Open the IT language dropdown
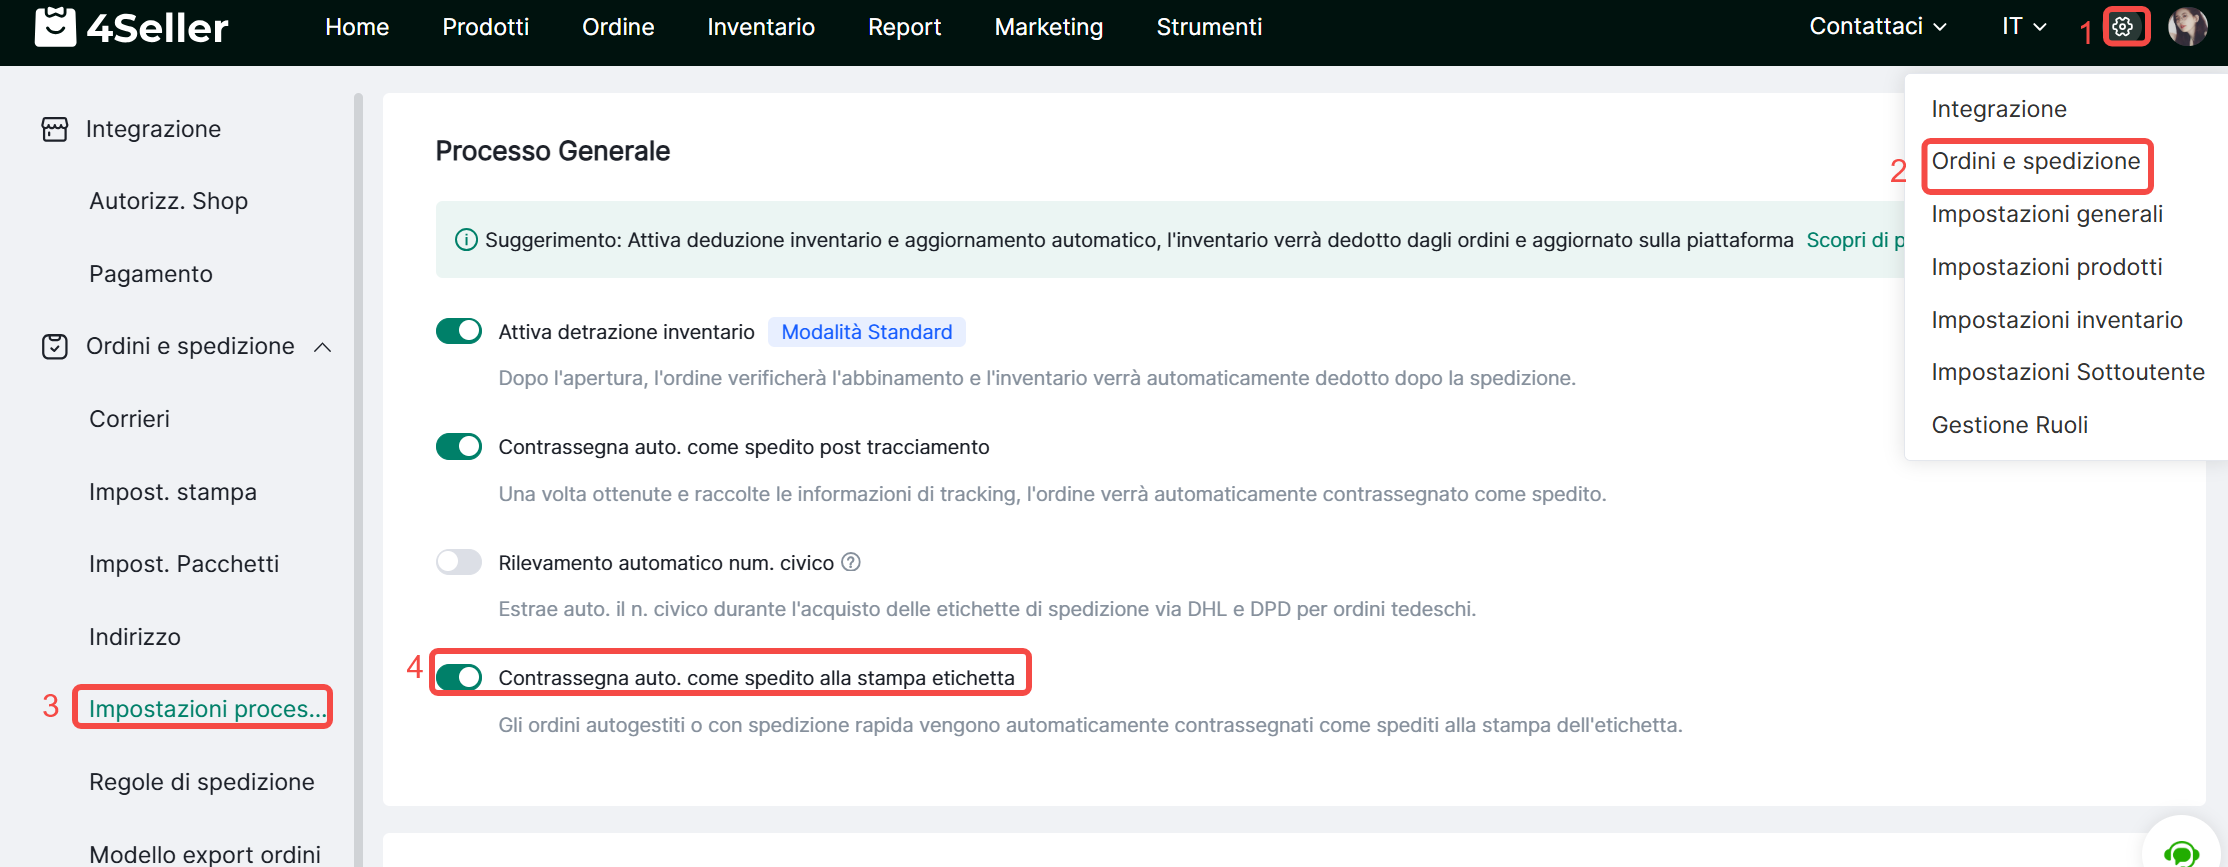 click(2023, 27)
